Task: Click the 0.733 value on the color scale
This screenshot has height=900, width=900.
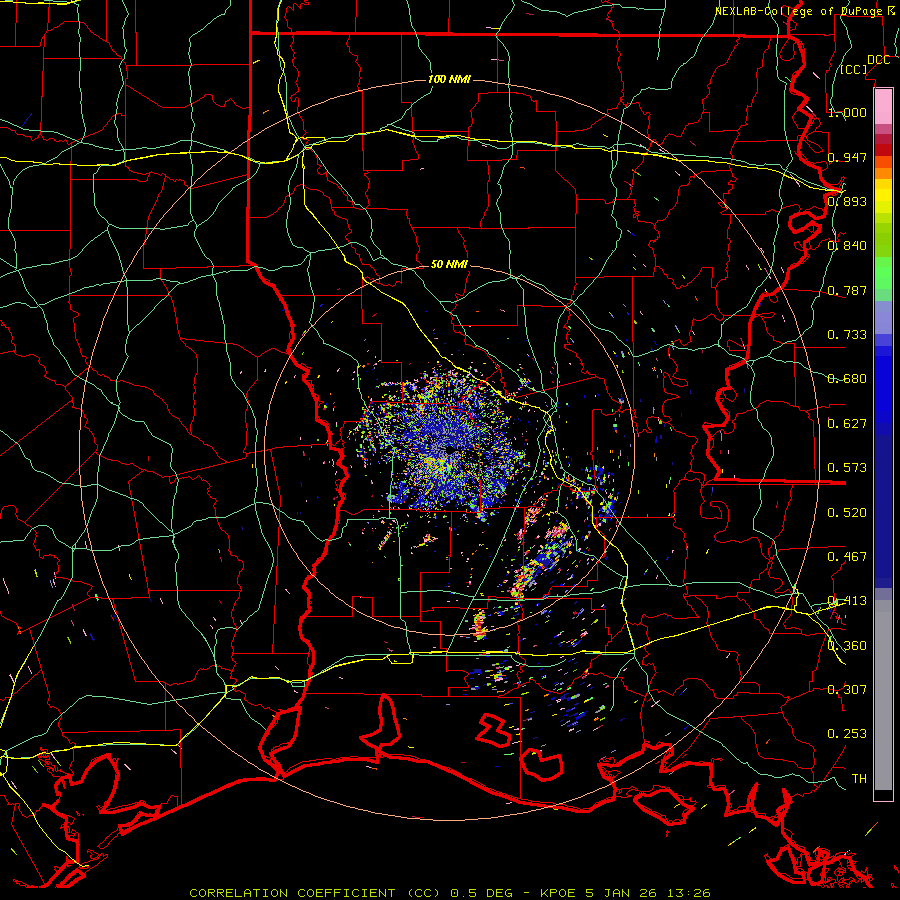Action: click(x=847, y=335)
